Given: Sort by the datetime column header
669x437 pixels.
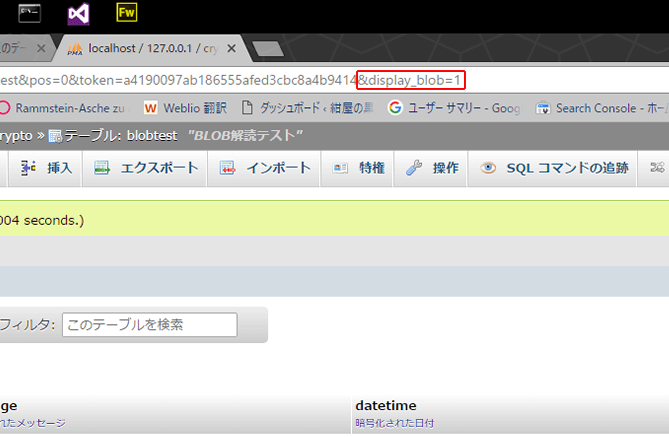Looking at the screenshot, I should tap(386, 405).
